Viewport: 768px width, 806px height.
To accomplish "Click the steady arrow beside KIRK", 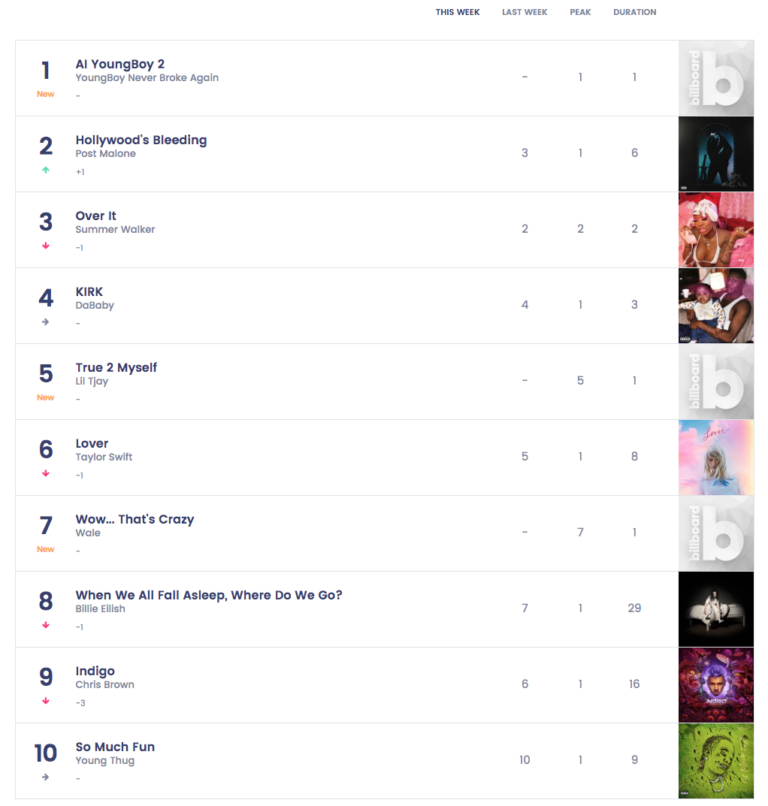I will pyautogui.click(x=46, y=324).
